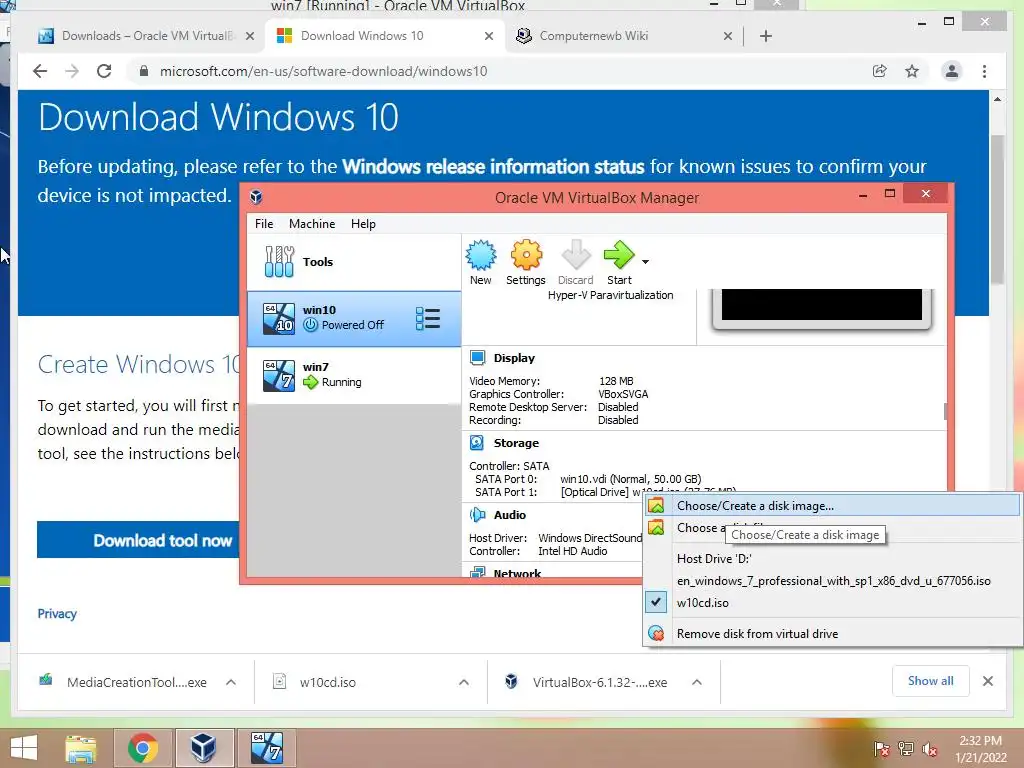Go back in the browser
This screenshot has width=1024, height=768.
tap(40, 71)
